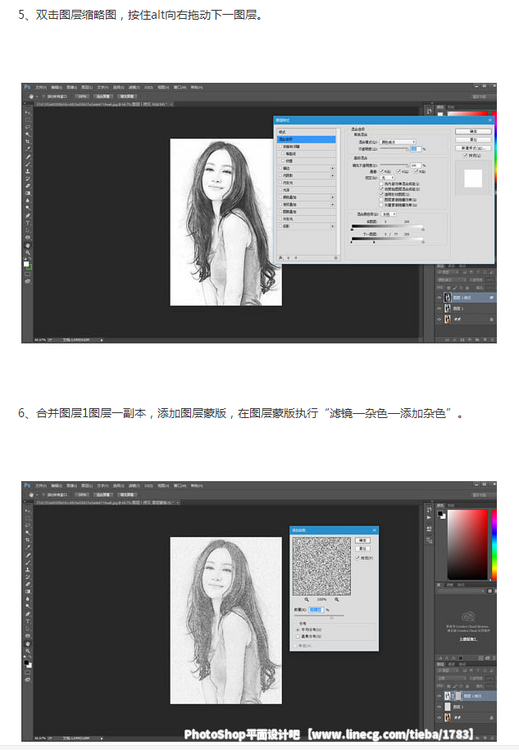Select the Dodge tool in step 6 screenshot
Screen dimensions: 519x750
pos(28,606)
